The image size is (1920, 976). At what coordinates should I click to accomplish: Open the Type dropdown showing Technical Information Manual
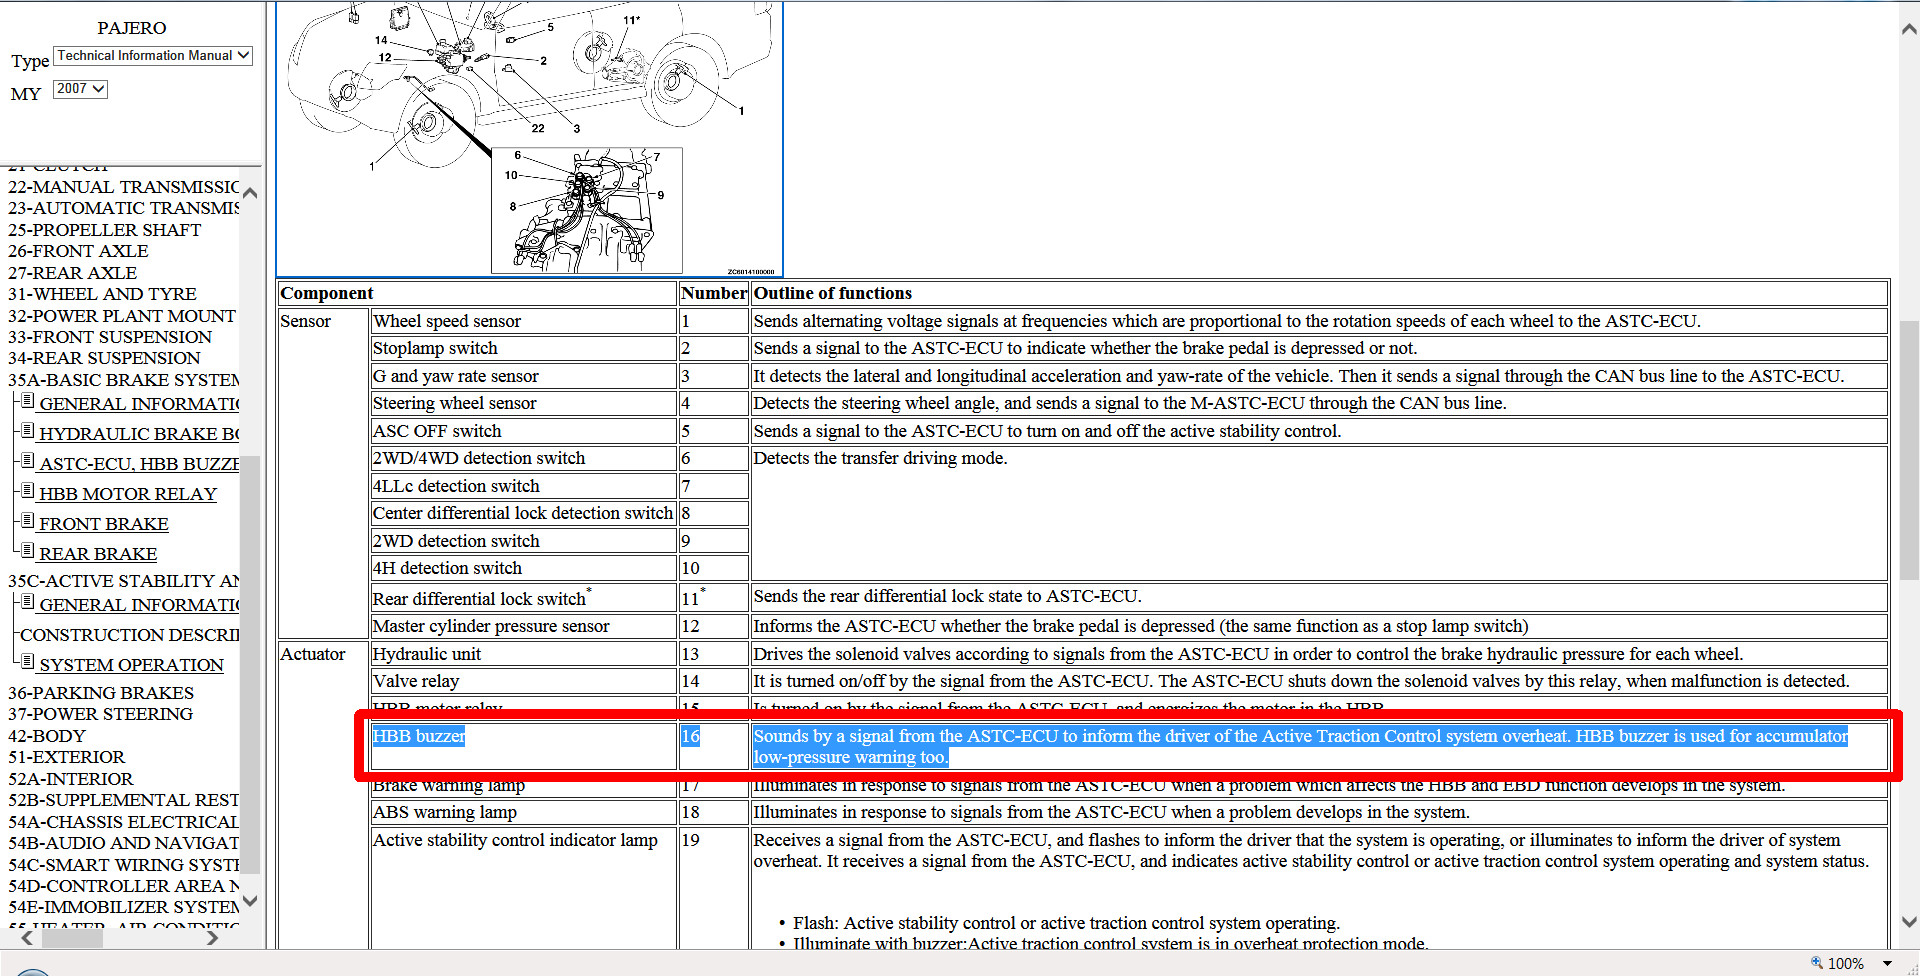point(153,56)
